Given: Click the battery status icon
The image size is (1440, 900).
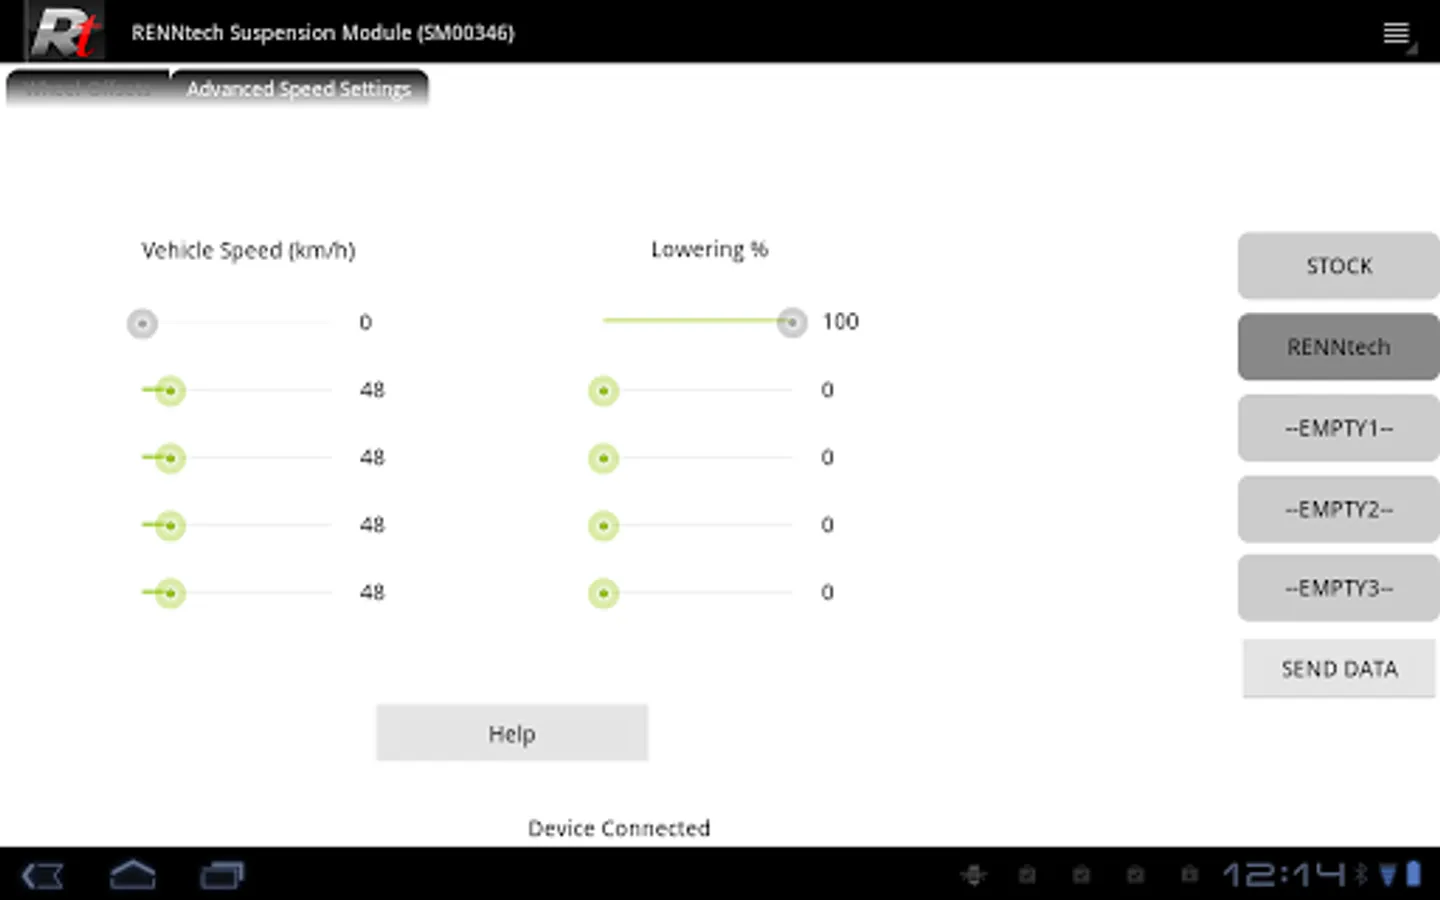Looking at the screenshot, I should tap(1413, 874).
